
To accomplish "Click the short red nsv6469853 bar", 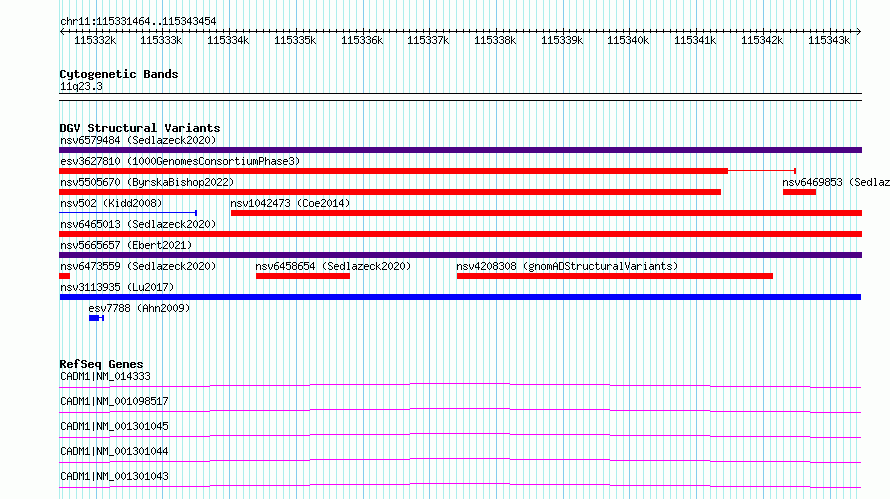I will pyautogui.click(x=799, y=192).
